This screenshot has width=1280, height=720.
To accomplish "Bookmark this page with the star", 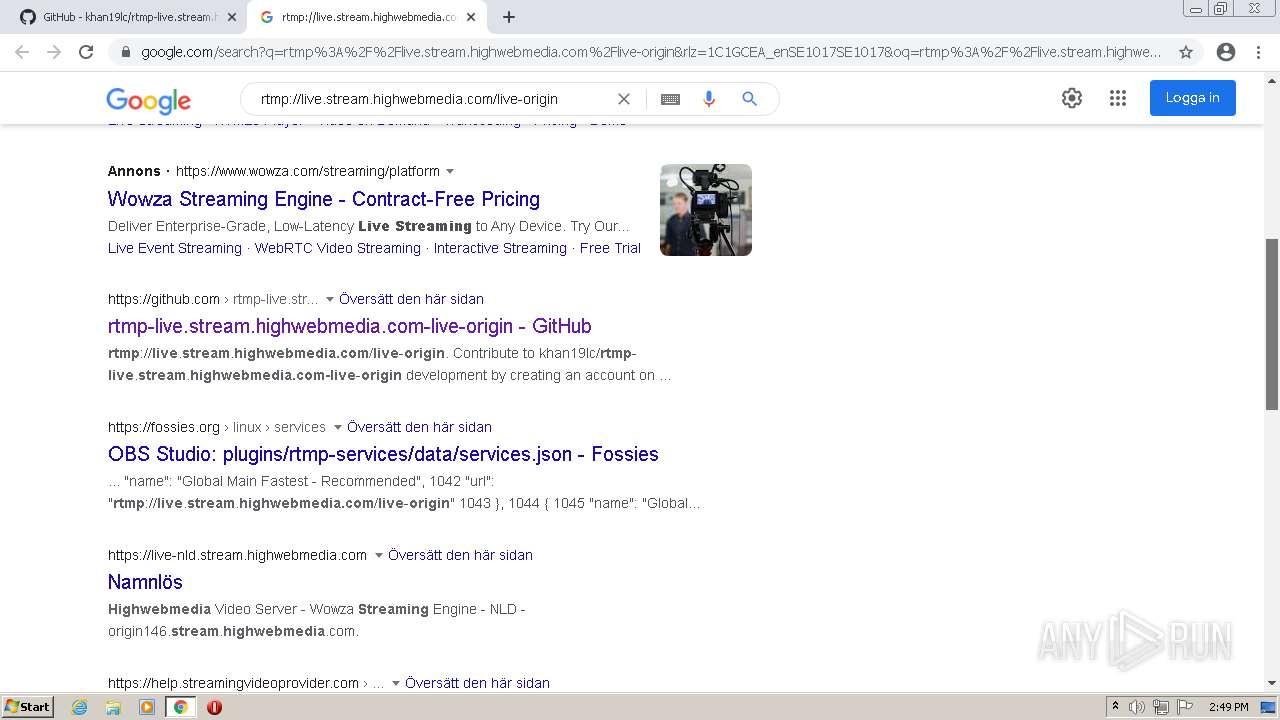I will click(1186, 52).
